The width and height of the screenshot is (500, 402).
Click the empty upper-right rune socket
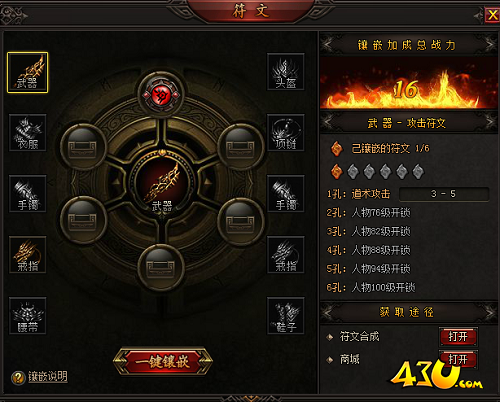pyautogui.click(x=241, y=147)
